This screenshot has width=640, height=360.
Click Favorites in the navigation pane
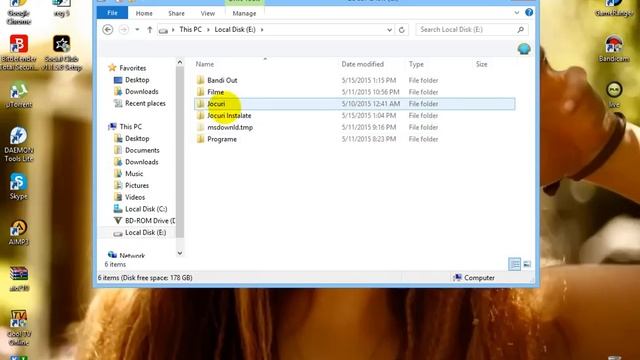point(133,68)
